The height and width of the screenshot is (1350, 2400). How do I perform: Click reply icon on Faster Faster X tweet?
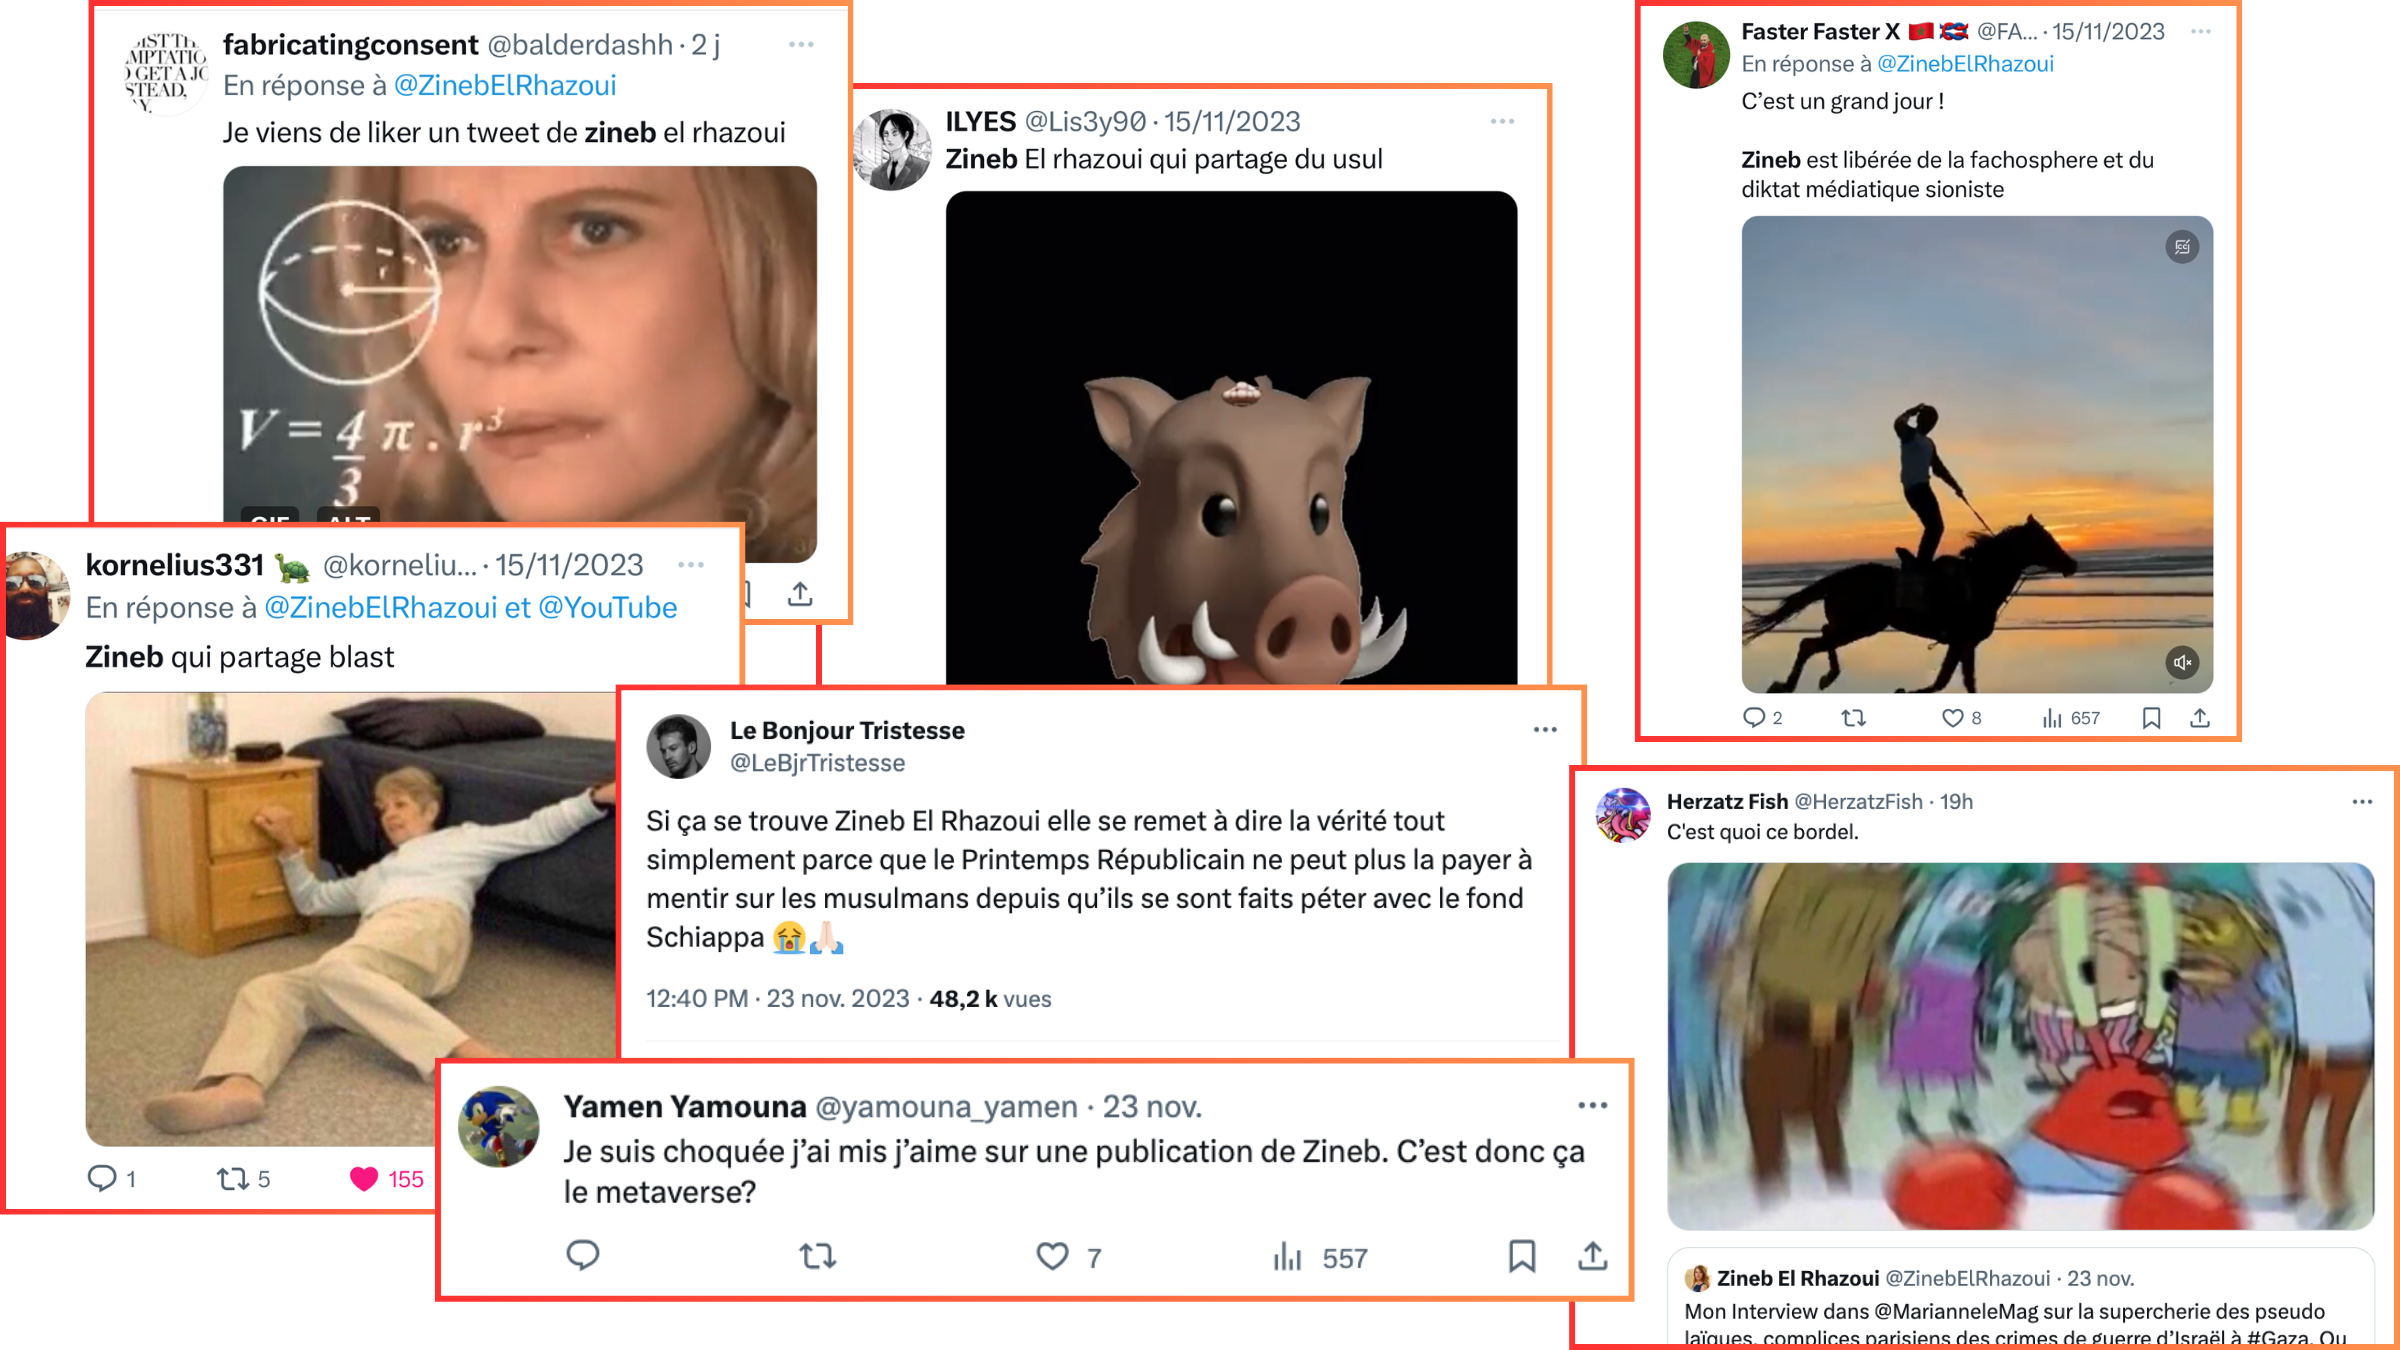click(1754, 718)
